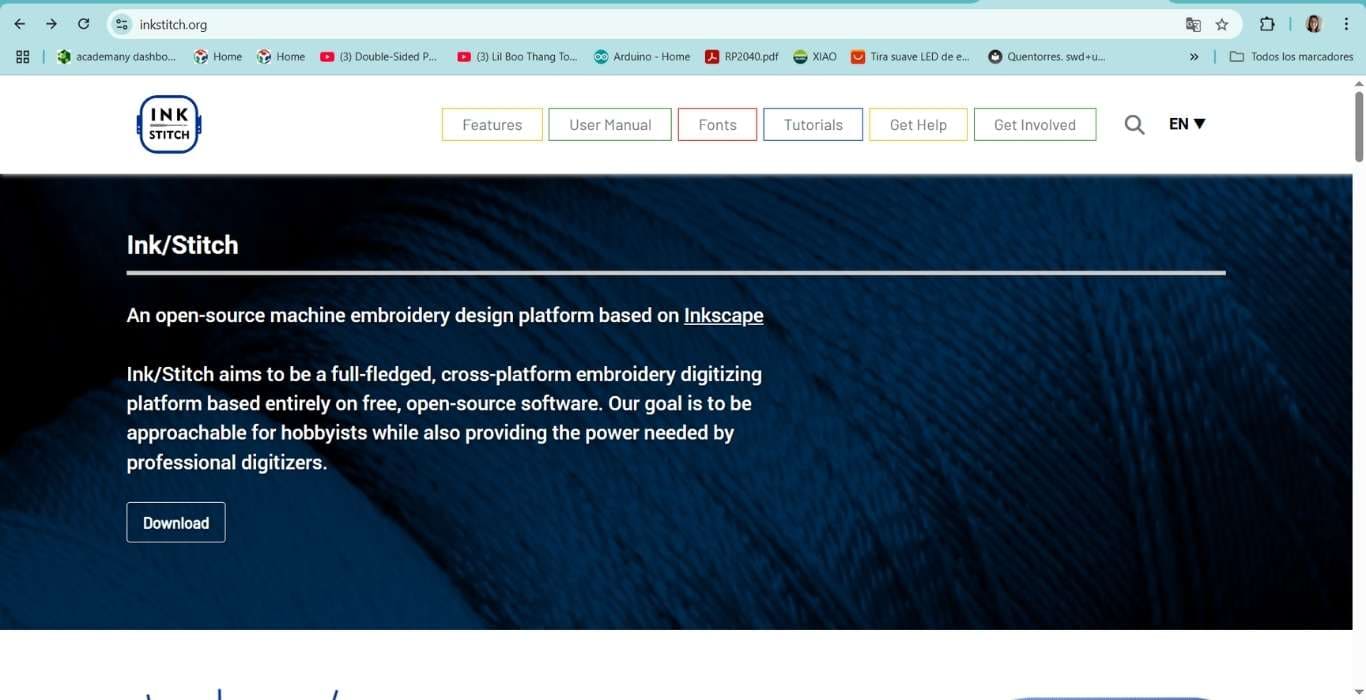The height and width of the screenshot is (700, 1366).
Task: Open the Fonts menu item
Action: 717,125
